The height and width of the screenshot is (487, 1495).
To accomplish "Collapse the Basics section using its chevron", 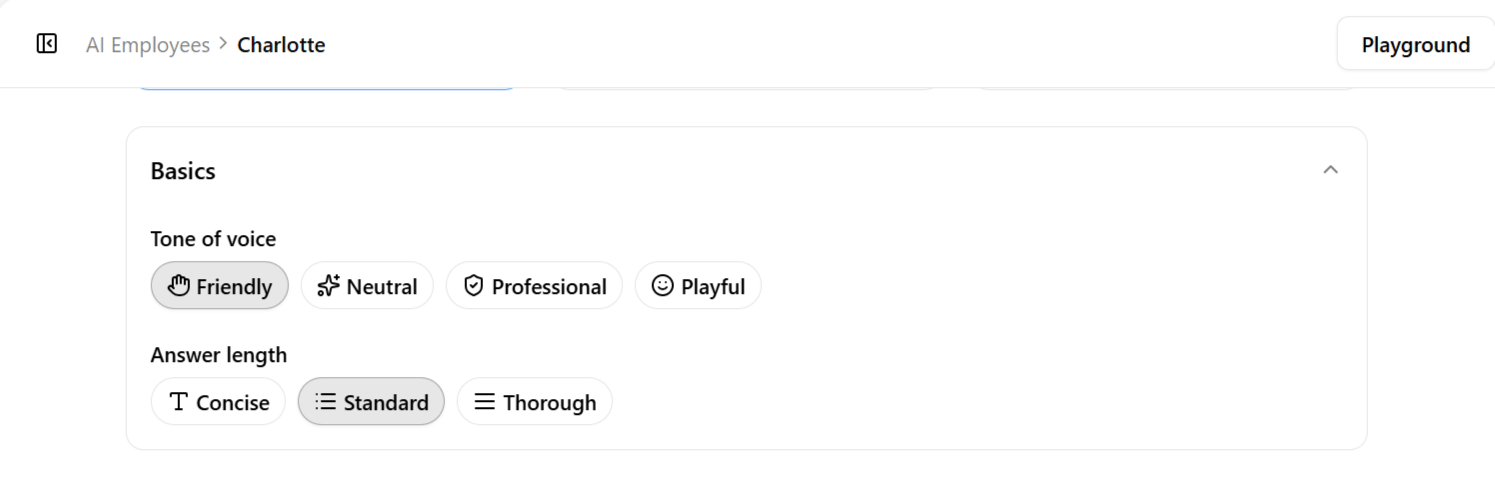I will (1330, 170).
